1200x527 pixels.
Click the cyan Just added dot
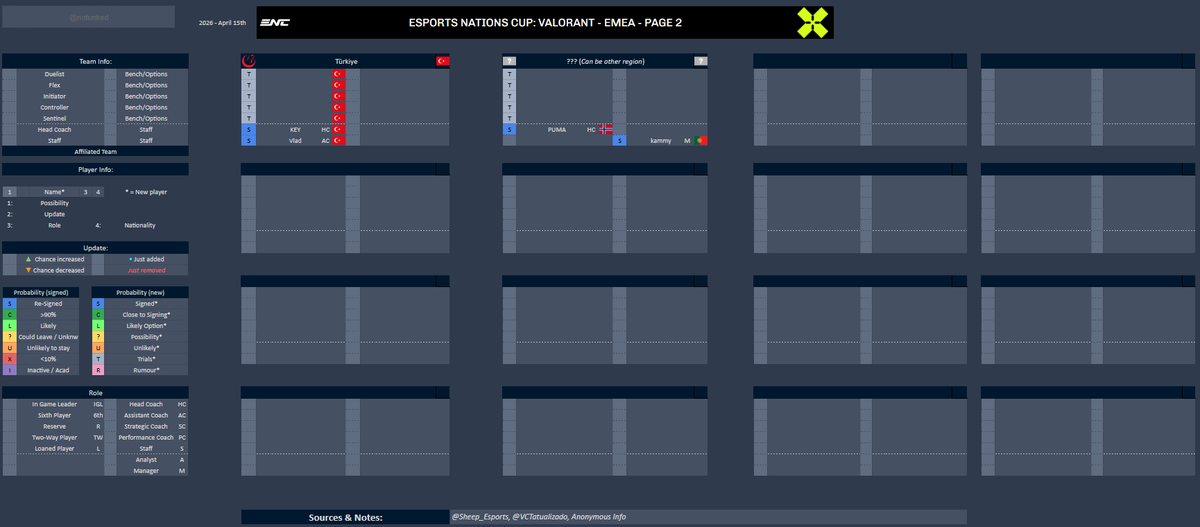(x=130, y=259)
